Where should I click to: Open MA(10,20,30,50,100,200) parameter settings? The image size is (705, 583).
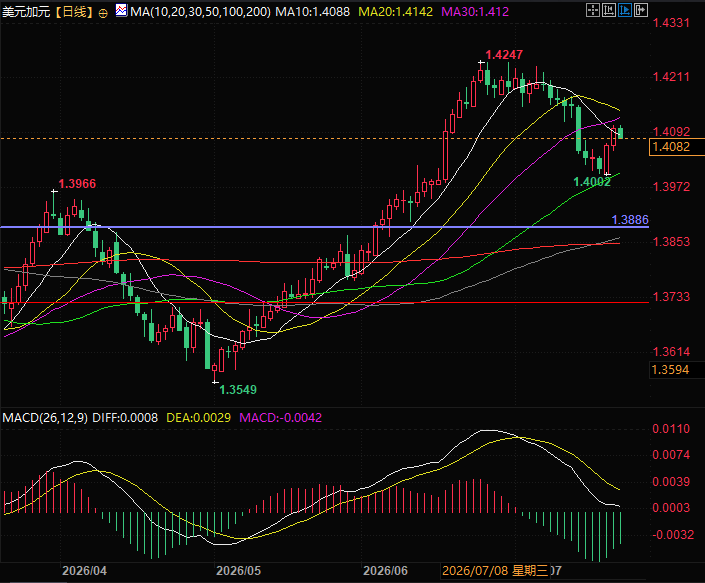tap(201, 12)
